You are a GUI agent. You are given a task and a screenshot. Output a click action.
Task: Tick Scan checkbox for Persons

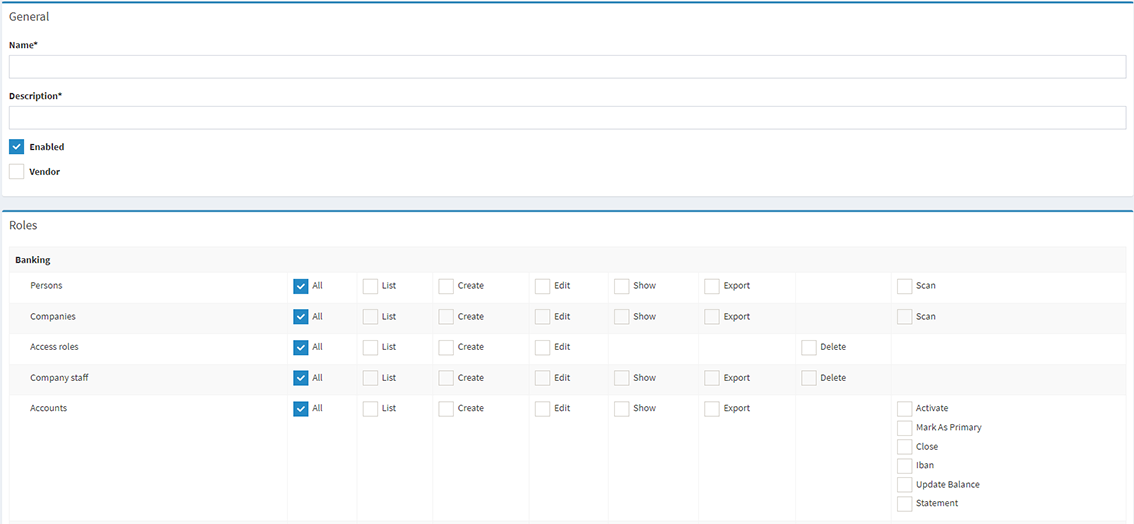click(905, 286)
